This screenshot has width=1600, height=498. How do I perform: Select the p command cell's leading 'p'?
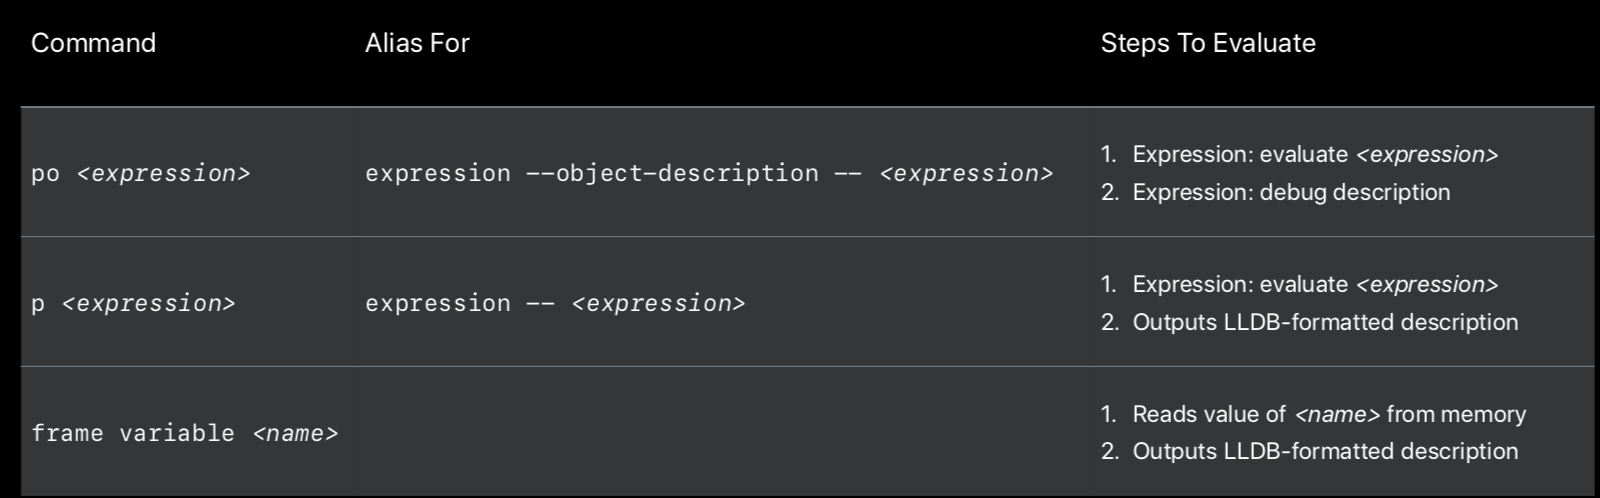(38, 304)
